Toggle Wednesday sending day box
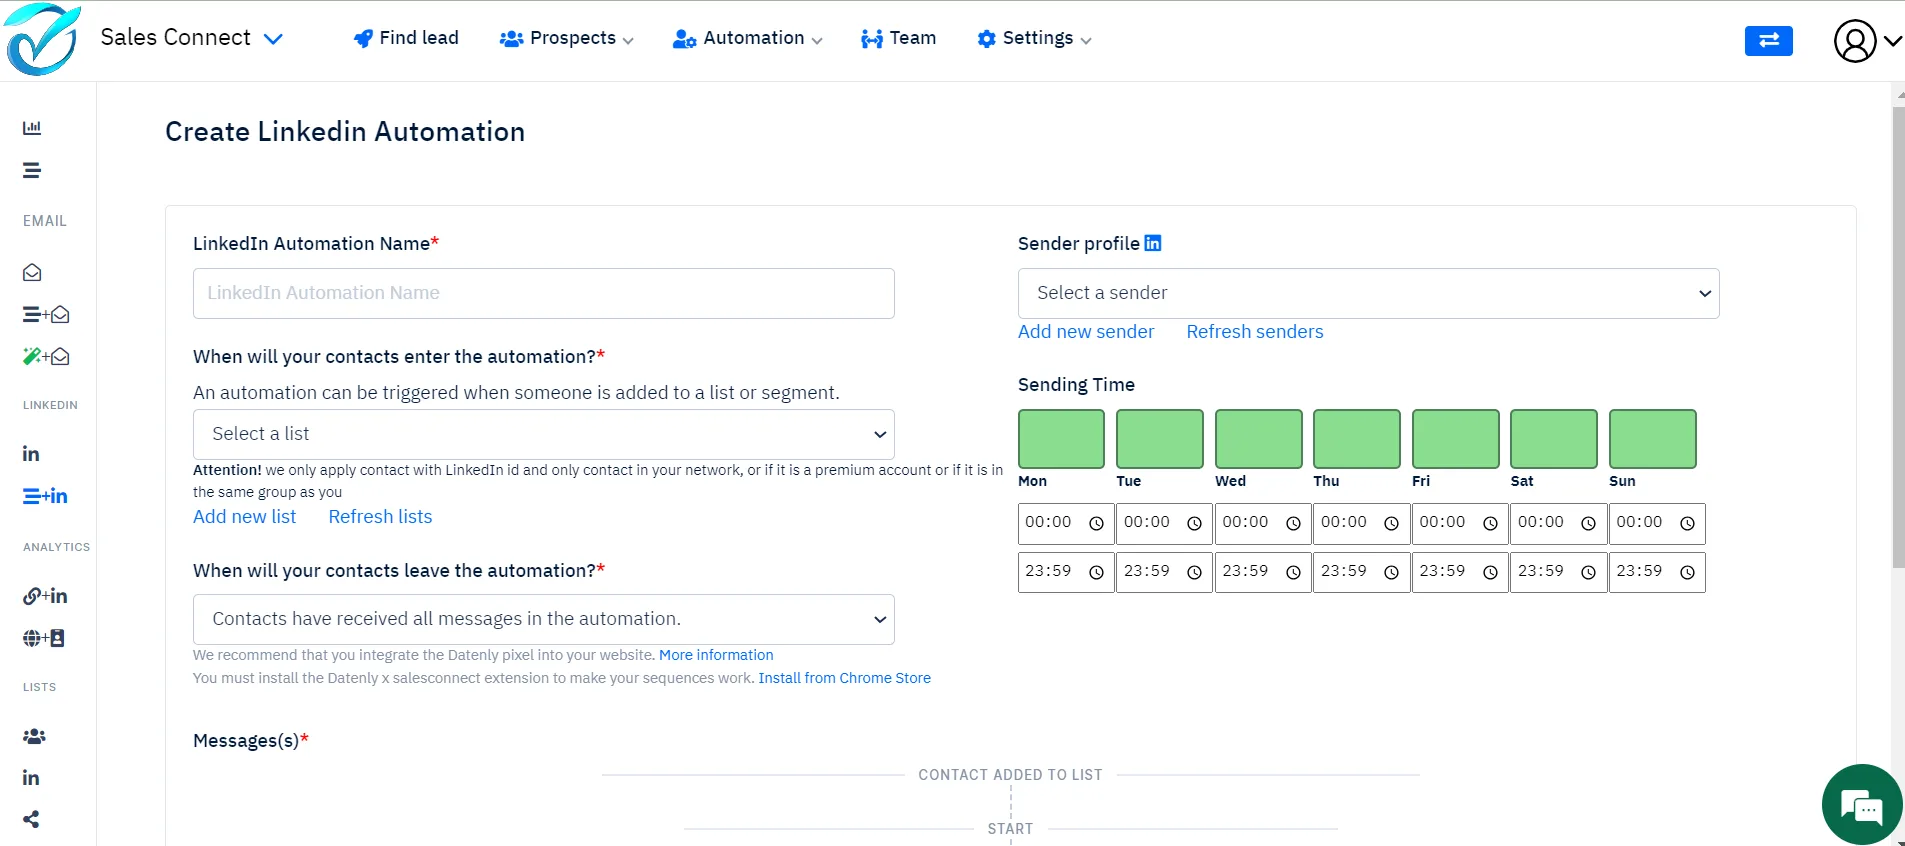Screen dimensions: 1905x846 pos(1259,439)
